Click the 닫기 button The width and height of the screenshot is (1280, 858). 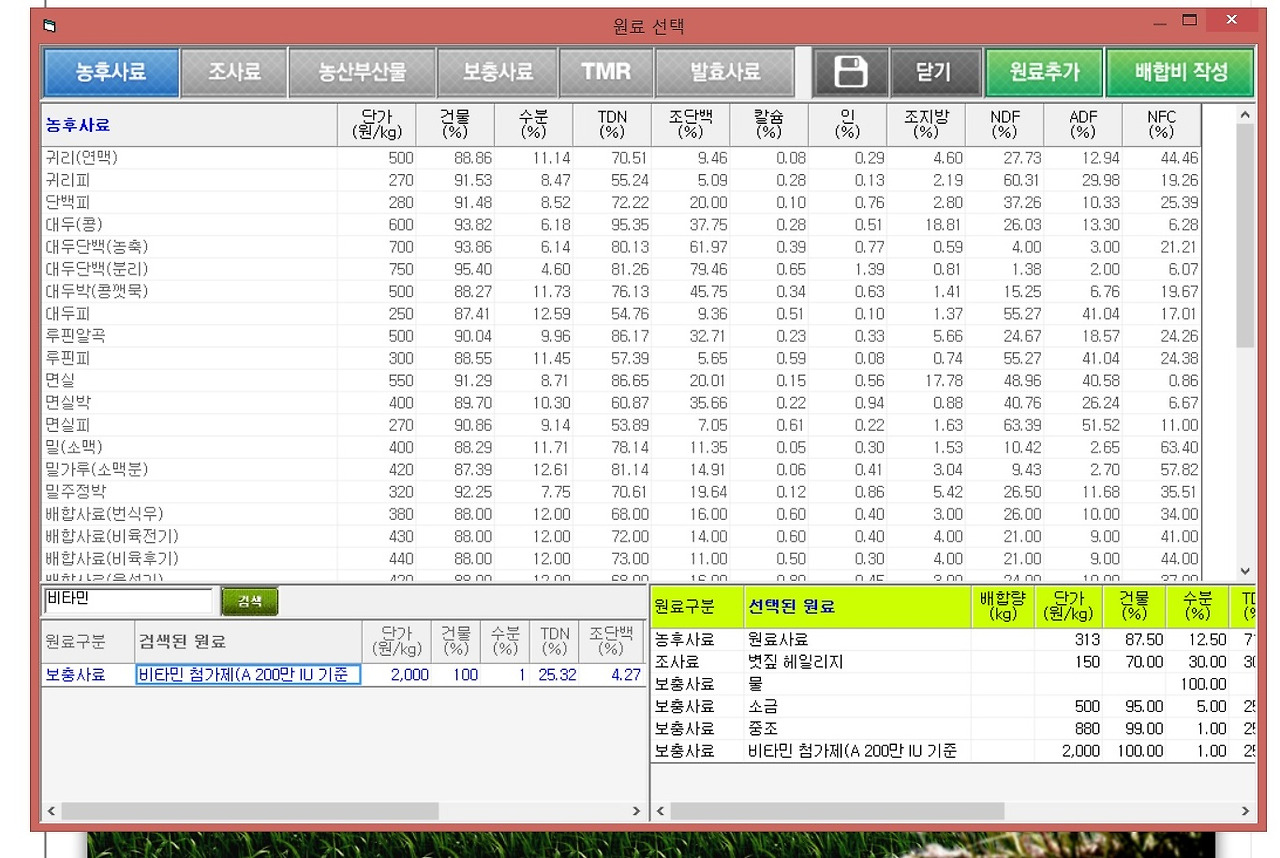point(934,72)
